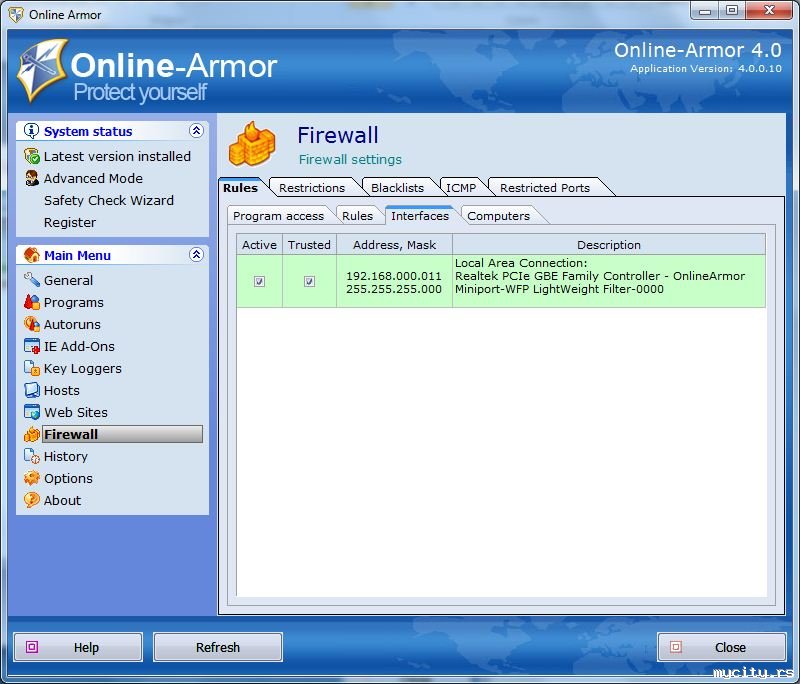The image size is (800, 684).
Task: Click the Close button at bottom
Action: [721, 647]
